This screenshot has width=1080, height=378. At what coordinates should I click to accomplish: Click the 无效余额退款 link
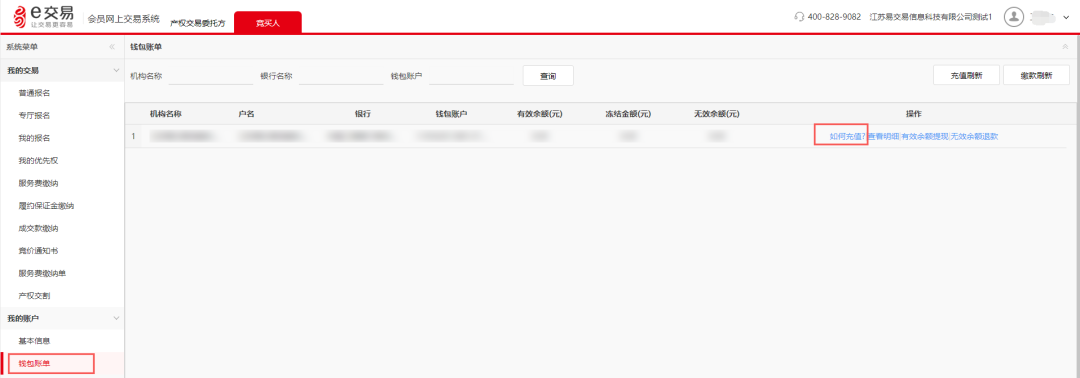[974, 136]
